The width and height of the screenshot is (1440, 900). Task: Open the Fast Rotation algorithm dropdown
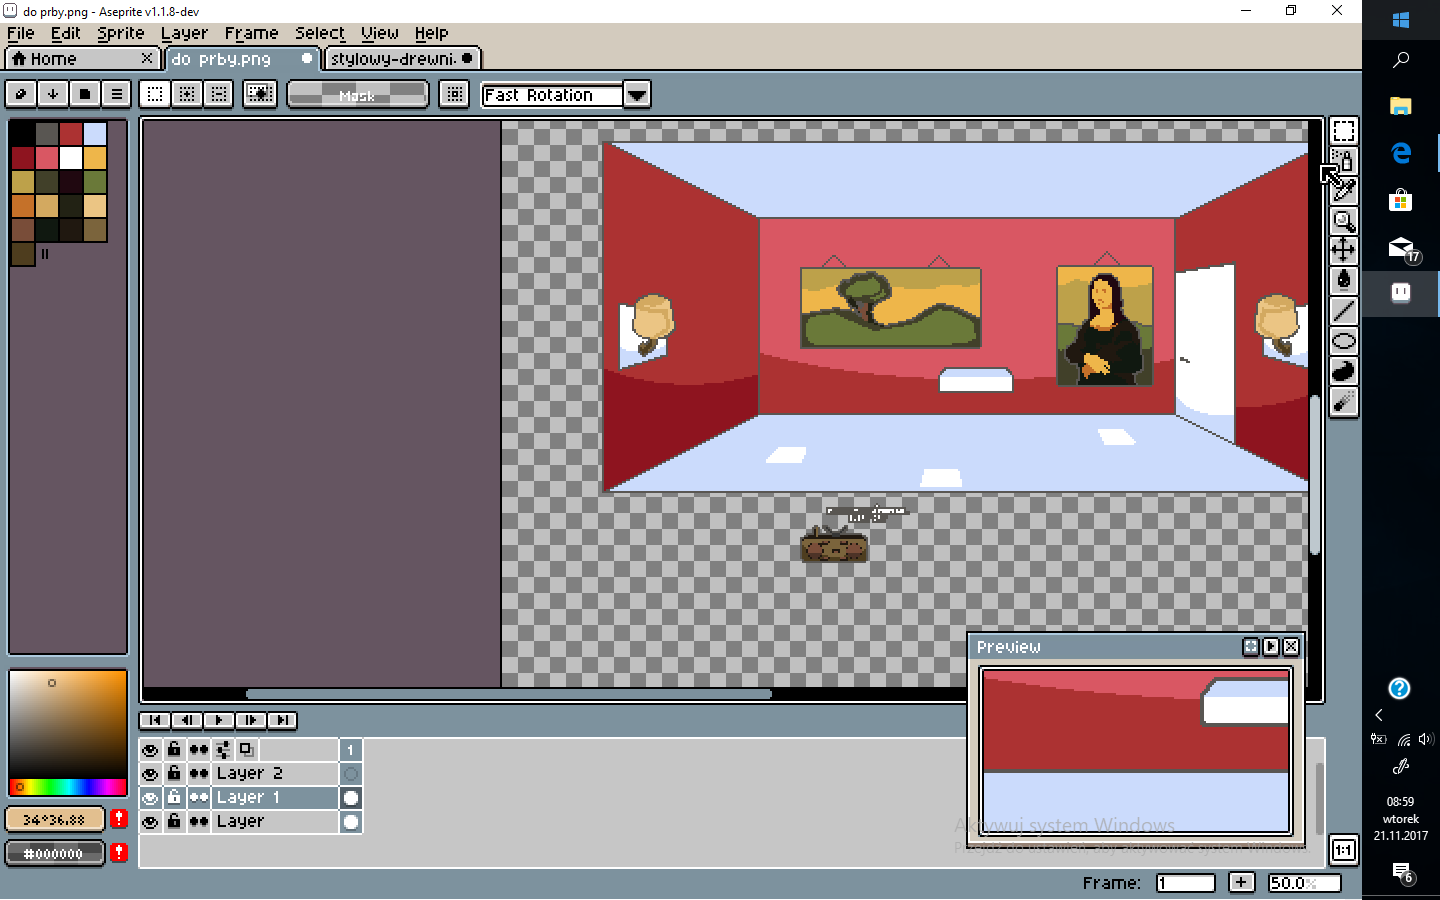coord(636,95)
